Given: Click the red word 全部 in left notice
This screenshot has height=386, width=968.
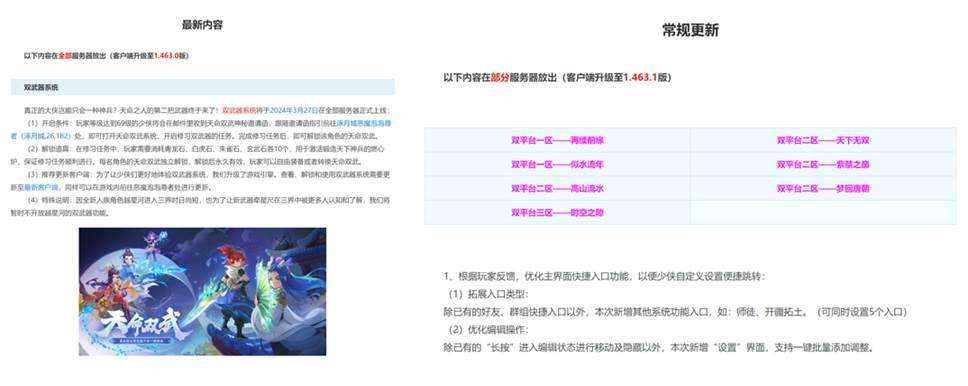Looking at the screenshot, I should (x=65, y=56).
